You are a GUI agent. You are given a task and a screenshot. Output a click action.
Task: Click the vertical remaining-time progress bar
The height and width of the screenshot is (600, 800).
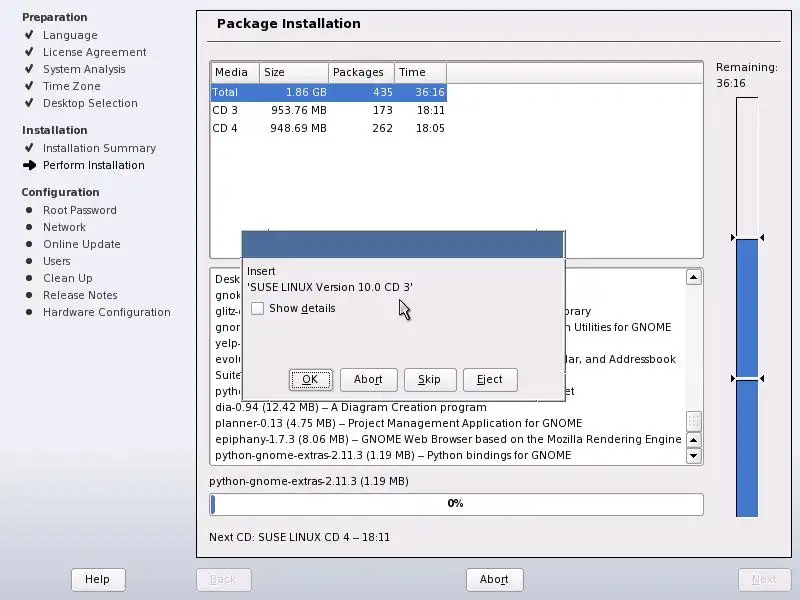click(x=747, y=307)
